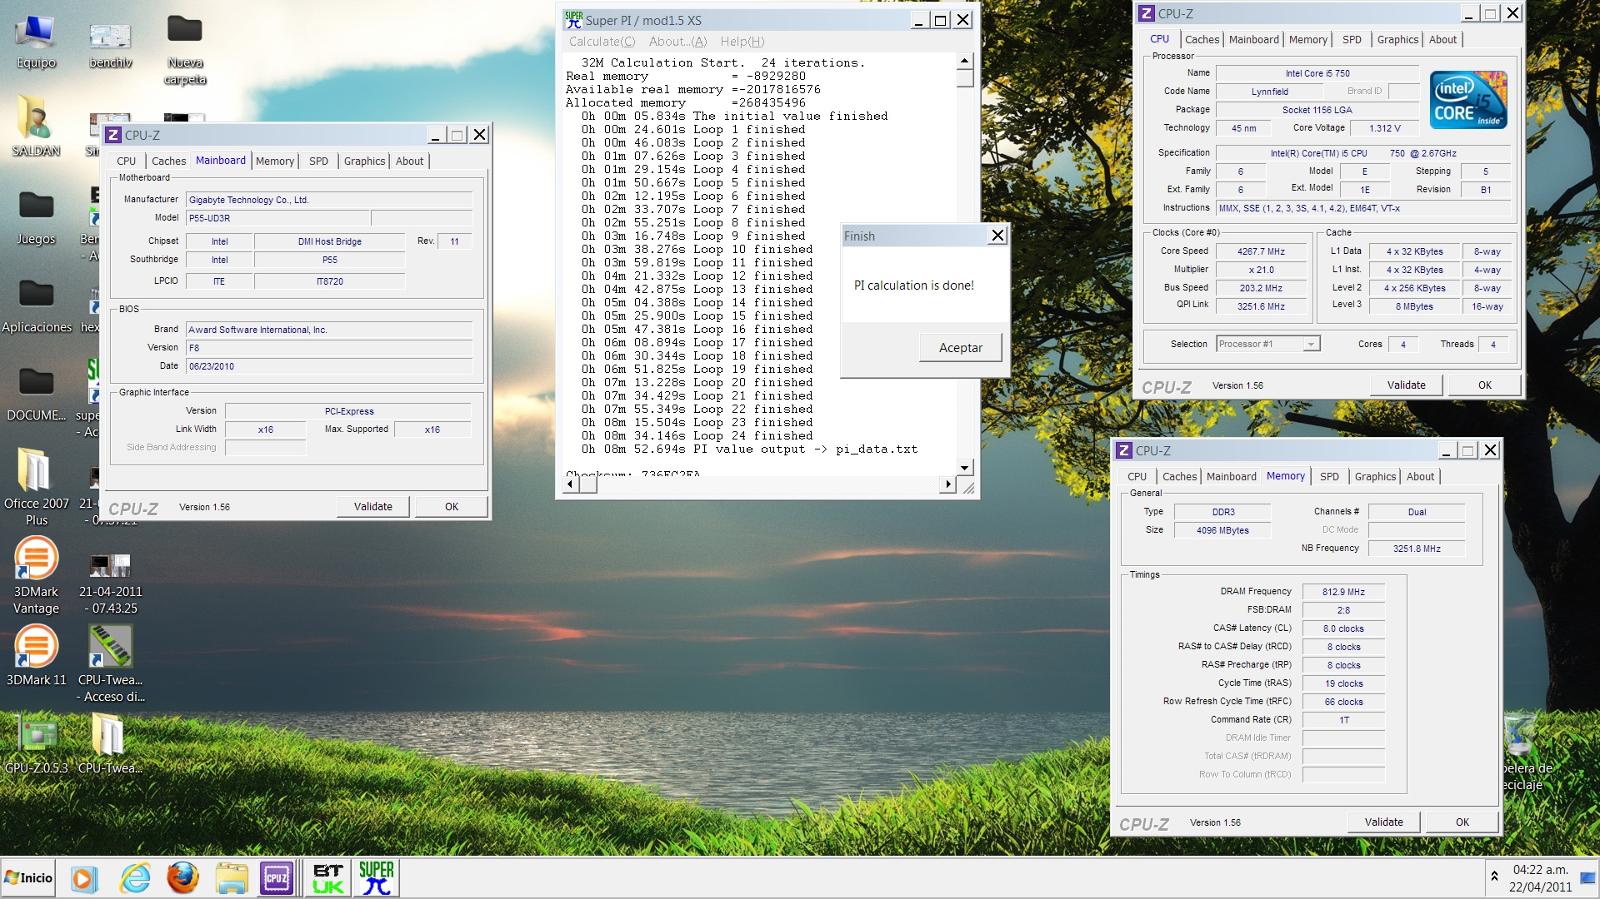This screenshot has width=1600, height=899.
Task: Switch to SPD tab in Memory CPU-Z window
Action: point(1329,477)
